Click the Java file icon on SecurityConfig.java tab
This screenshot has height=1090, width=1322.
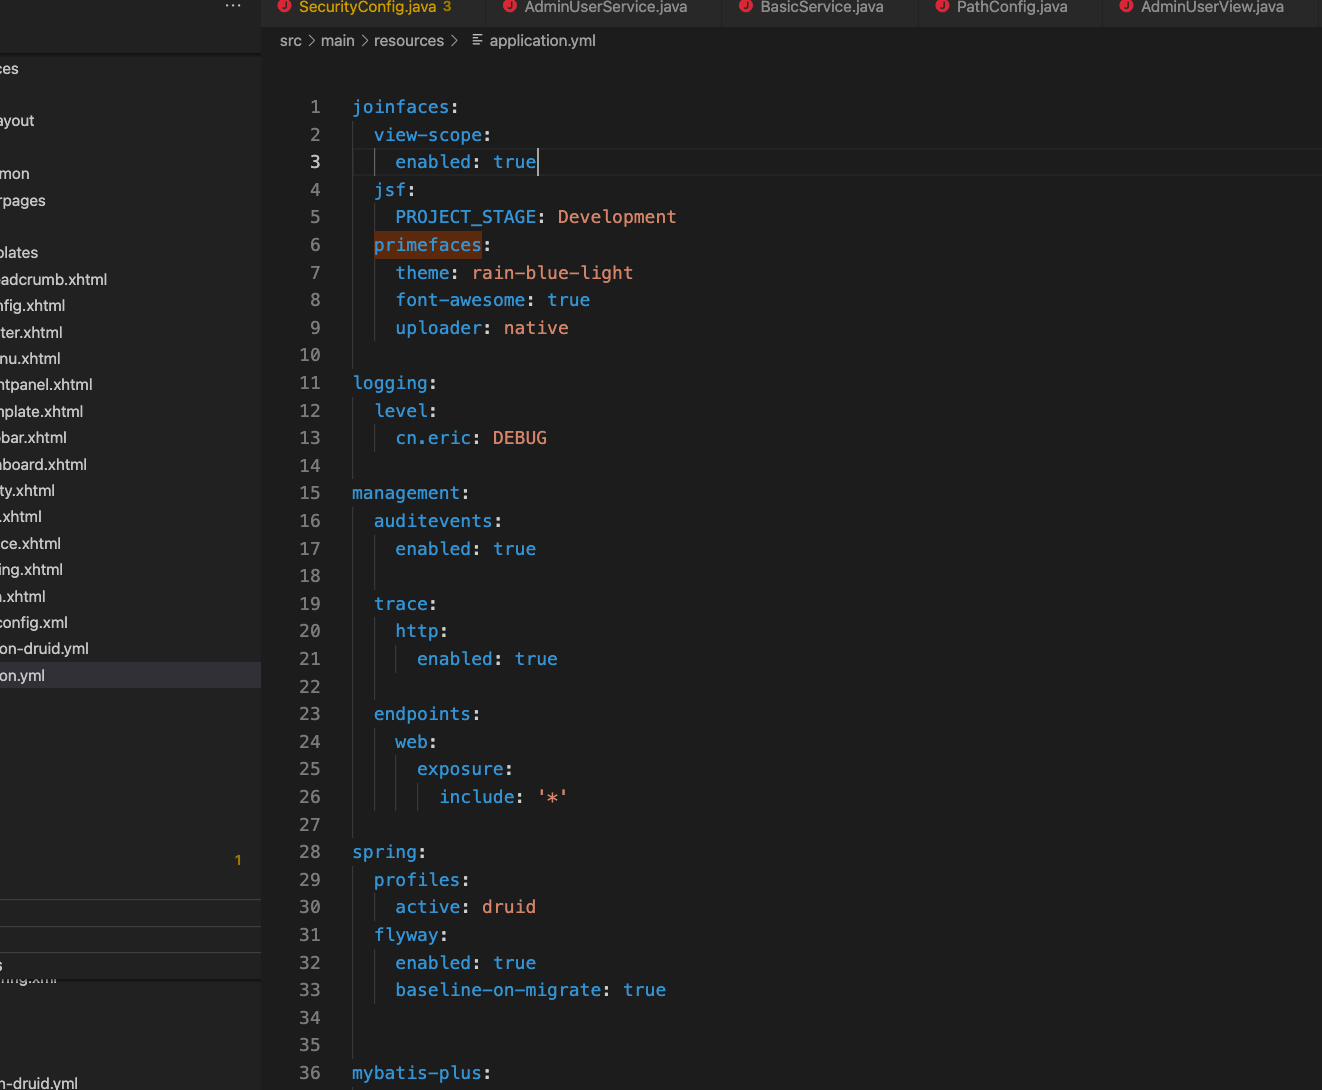[284, 7]
